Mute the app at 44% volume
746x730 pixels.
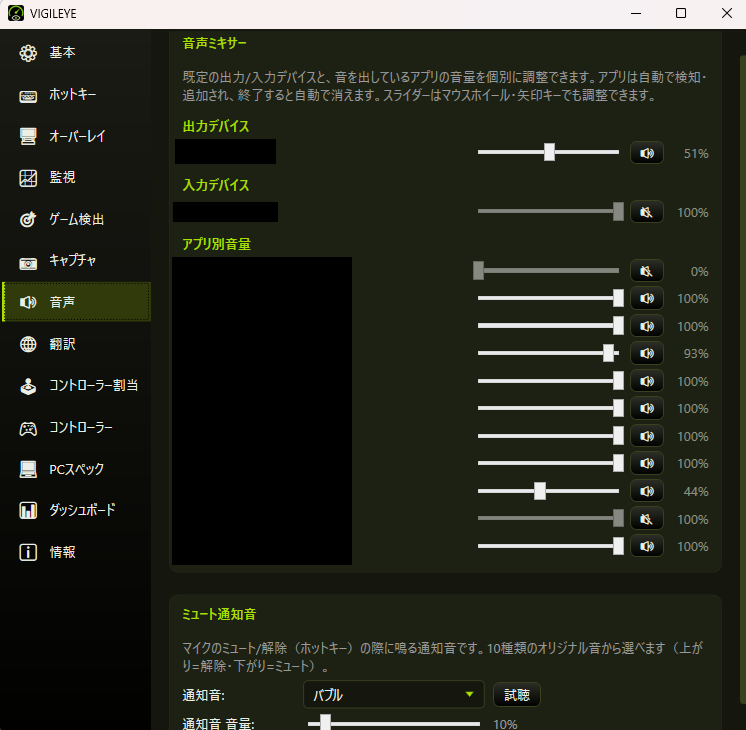647,491
